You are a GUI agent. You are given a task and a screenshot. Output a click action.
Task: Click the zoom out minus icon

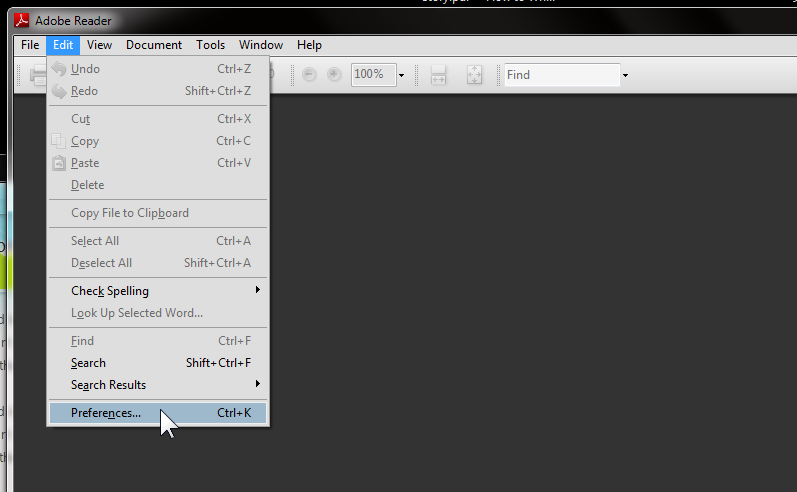309,75
